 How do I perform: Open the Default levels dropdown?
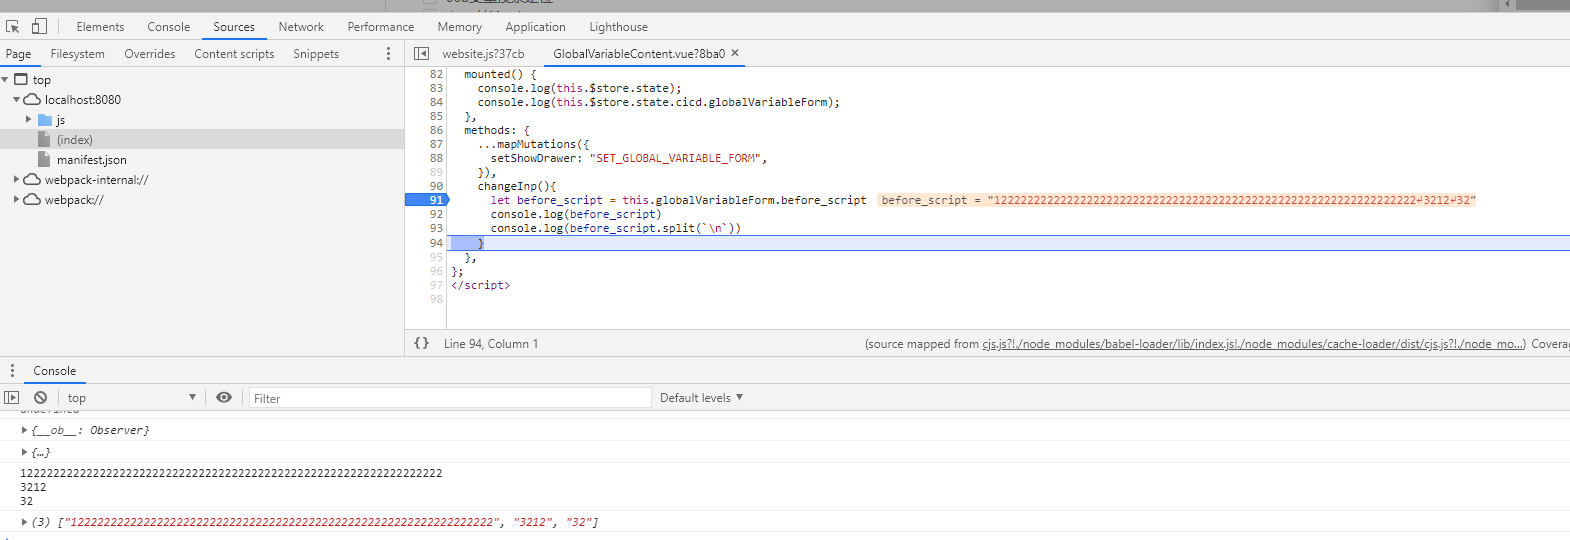[701, 397]
